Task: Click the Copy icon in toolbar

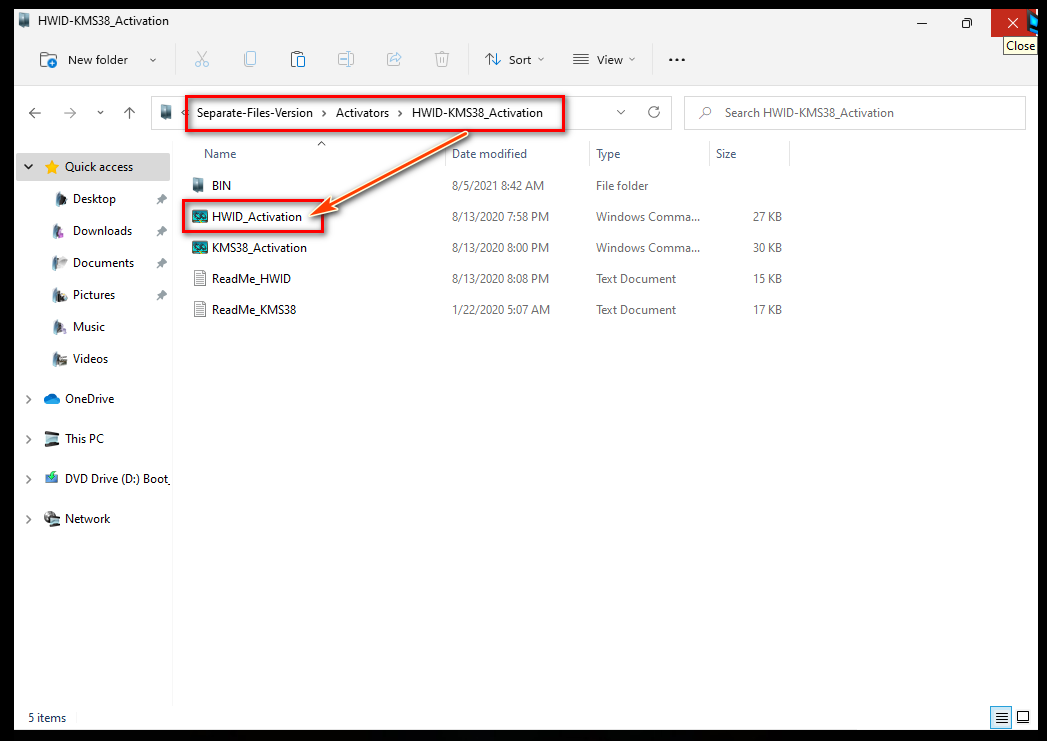Action: pyautogui.click(x=250, y=59)
